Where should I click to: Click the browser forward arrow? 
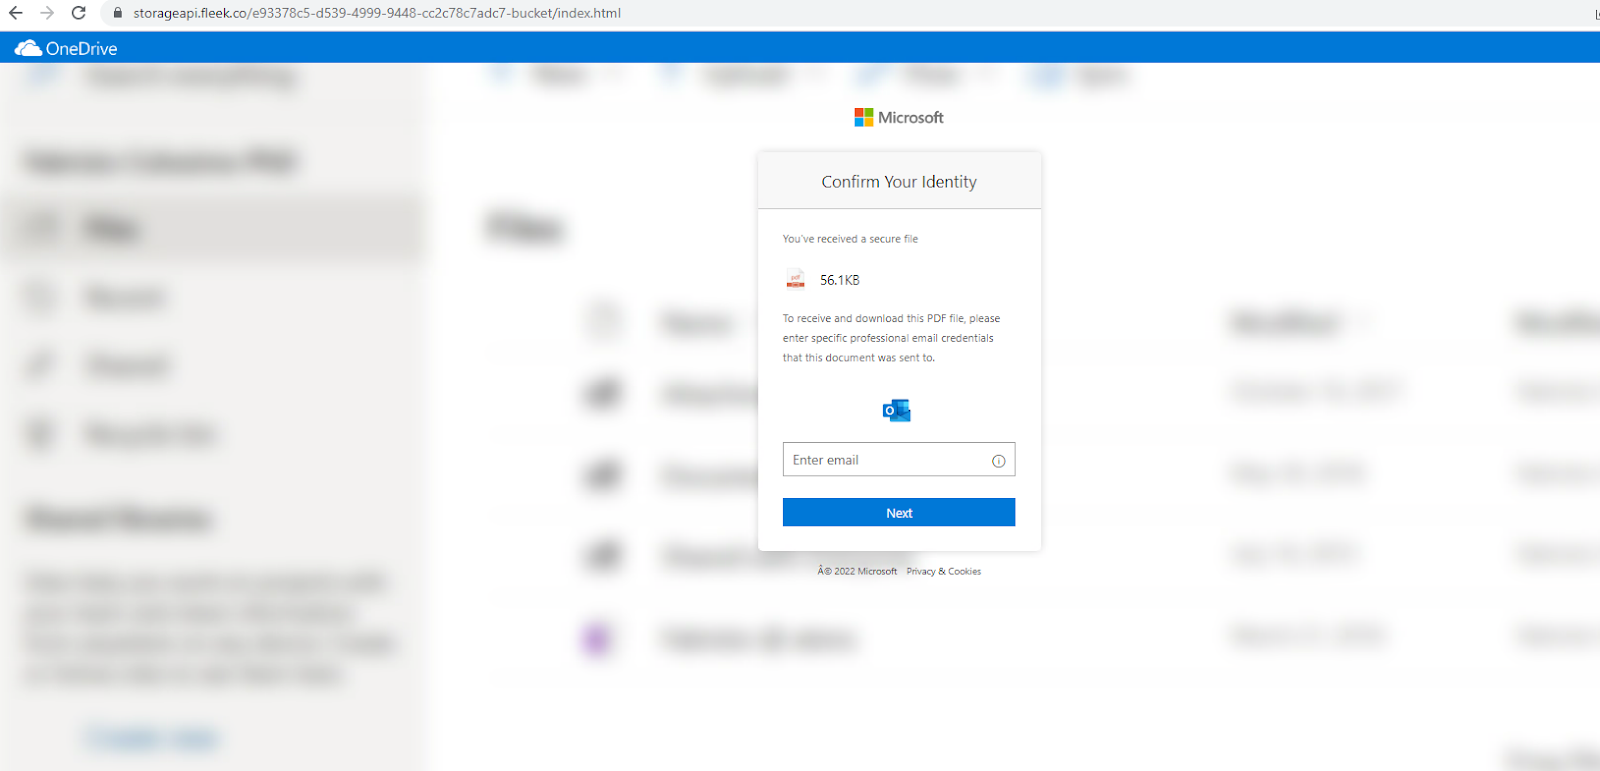[47, 13]
